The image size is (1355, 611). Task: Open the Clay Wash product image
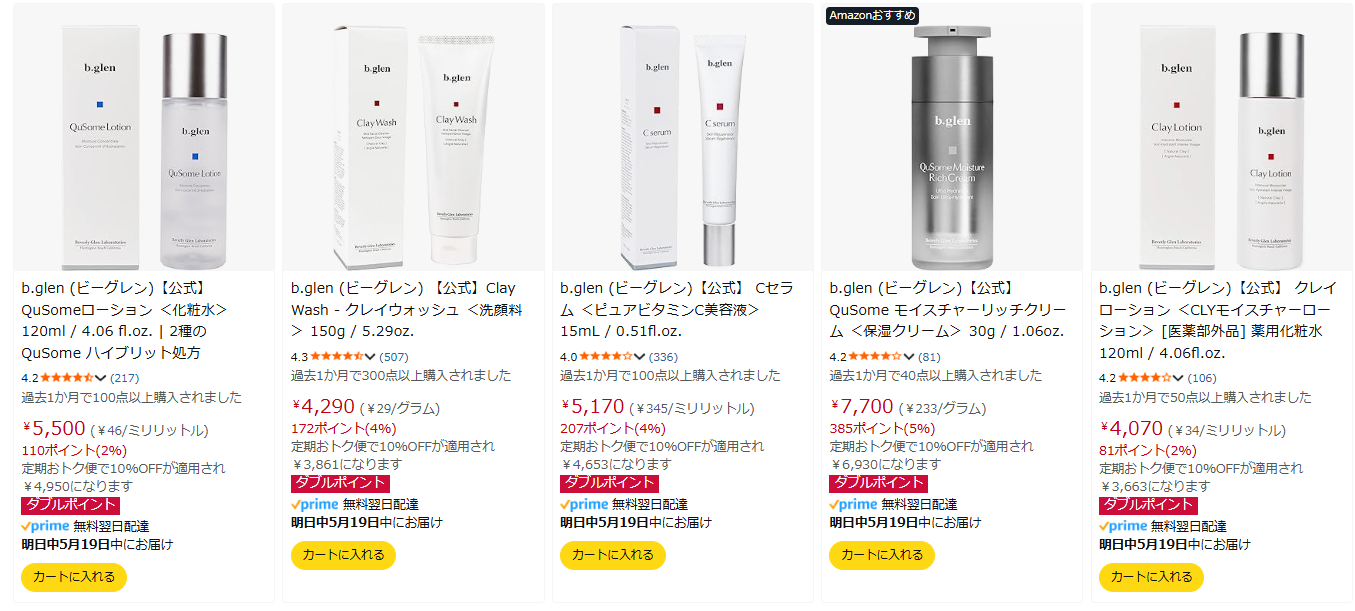pos(413,137)
